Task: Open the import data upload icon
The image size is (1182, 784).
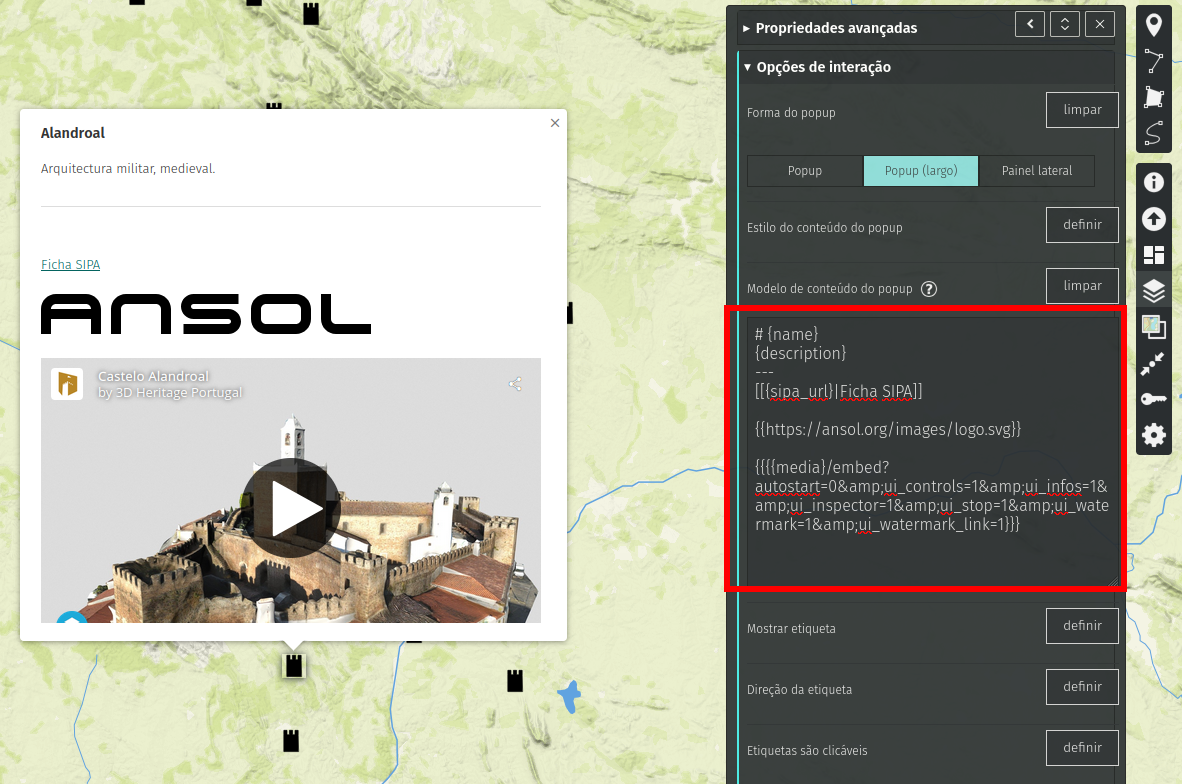Action: (x=1153, y=219)
